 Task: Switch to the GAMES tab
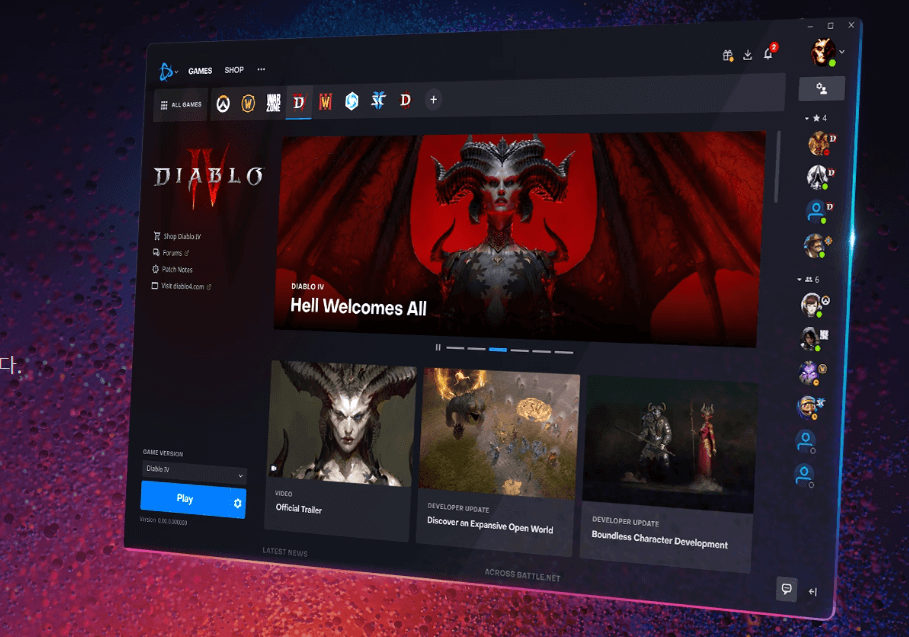200,71
